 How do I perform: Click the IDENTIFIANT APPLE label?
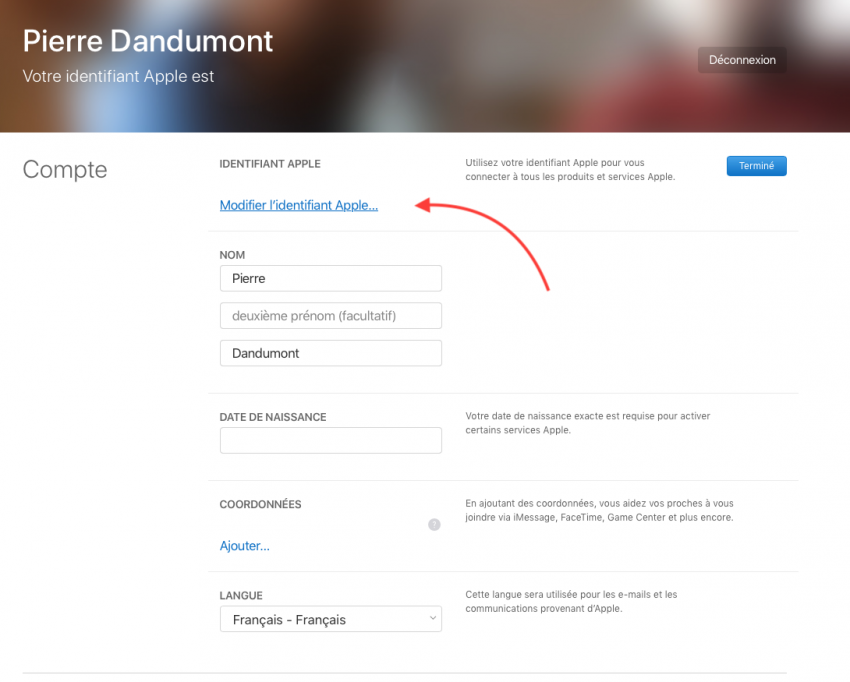point(270,164)
